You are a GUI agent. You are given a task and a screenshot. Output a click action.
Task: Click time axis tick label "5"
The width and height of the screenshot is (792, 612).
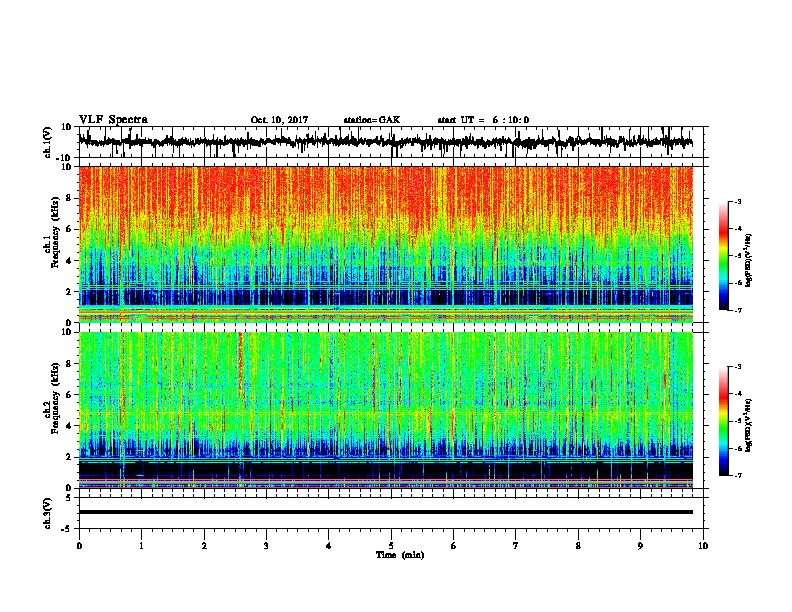(391, 546)
